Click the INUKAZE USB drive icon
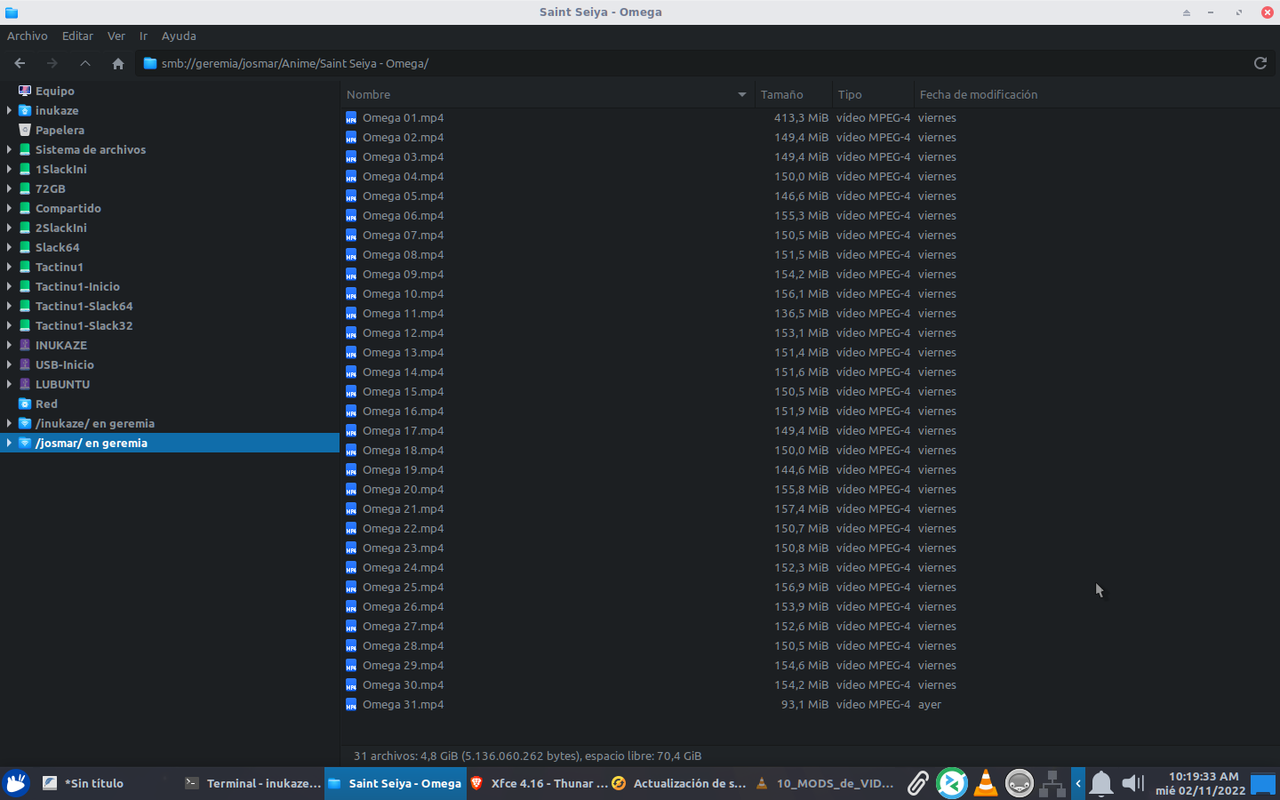The height and width of the screenshot is (800, 1280). pos(25,345)
